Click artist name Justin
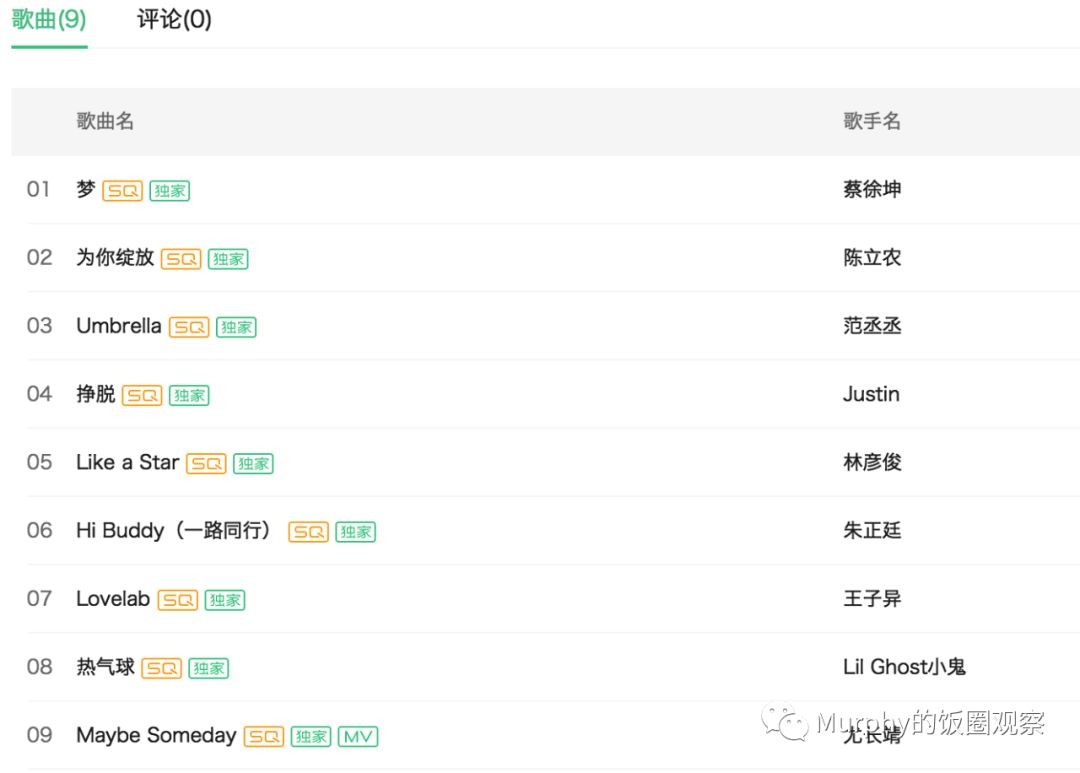 pos(871,394)
